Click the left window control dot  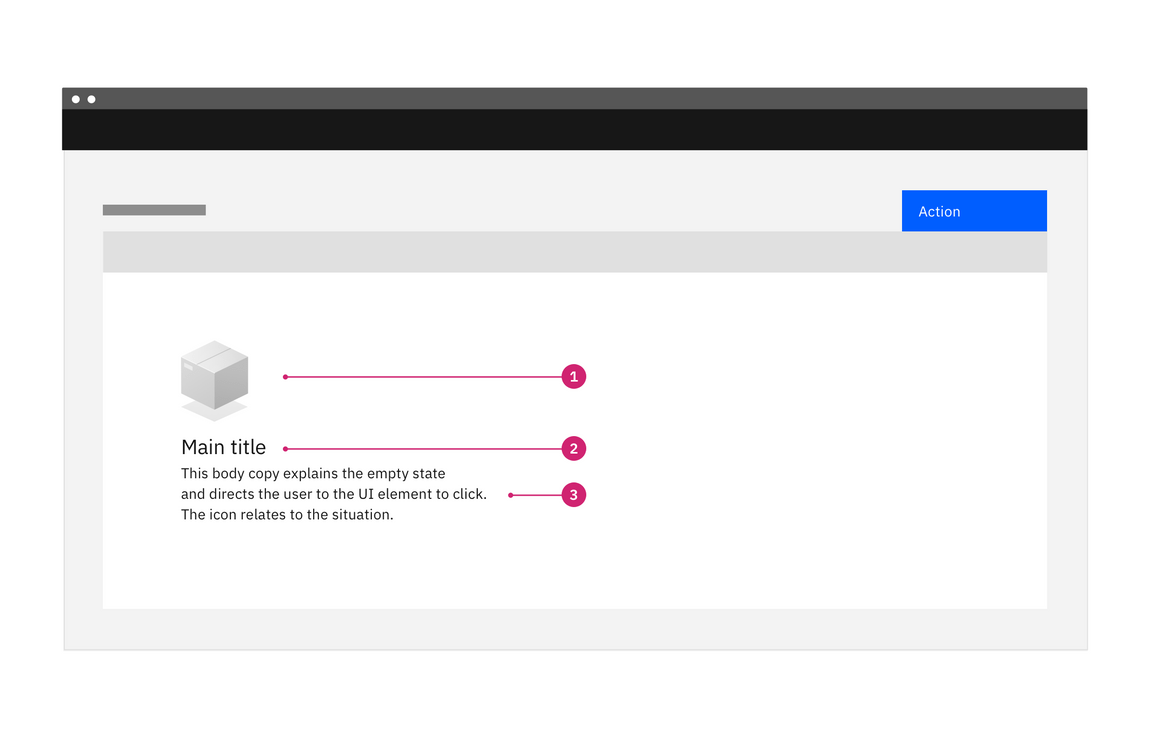point(78,98)
